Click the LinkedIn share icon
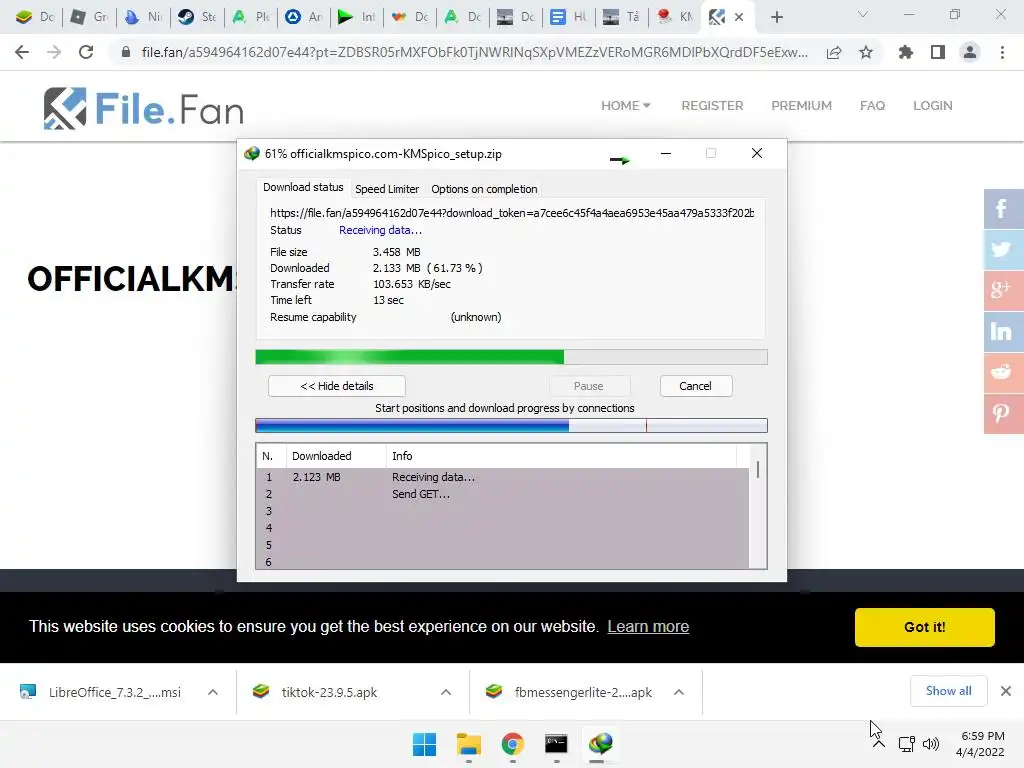 (1003, 332)
